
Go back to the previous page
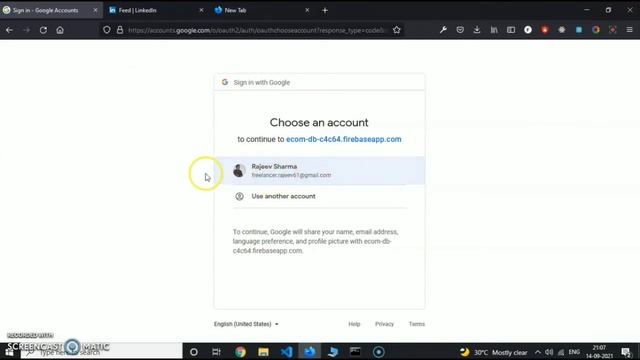coord(9,30)
